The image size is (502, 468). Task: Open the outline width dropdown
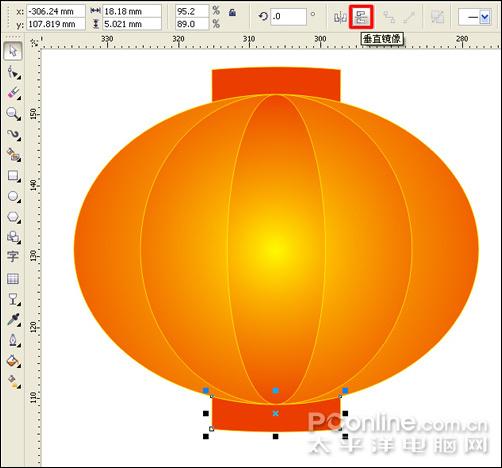point(485,17)
